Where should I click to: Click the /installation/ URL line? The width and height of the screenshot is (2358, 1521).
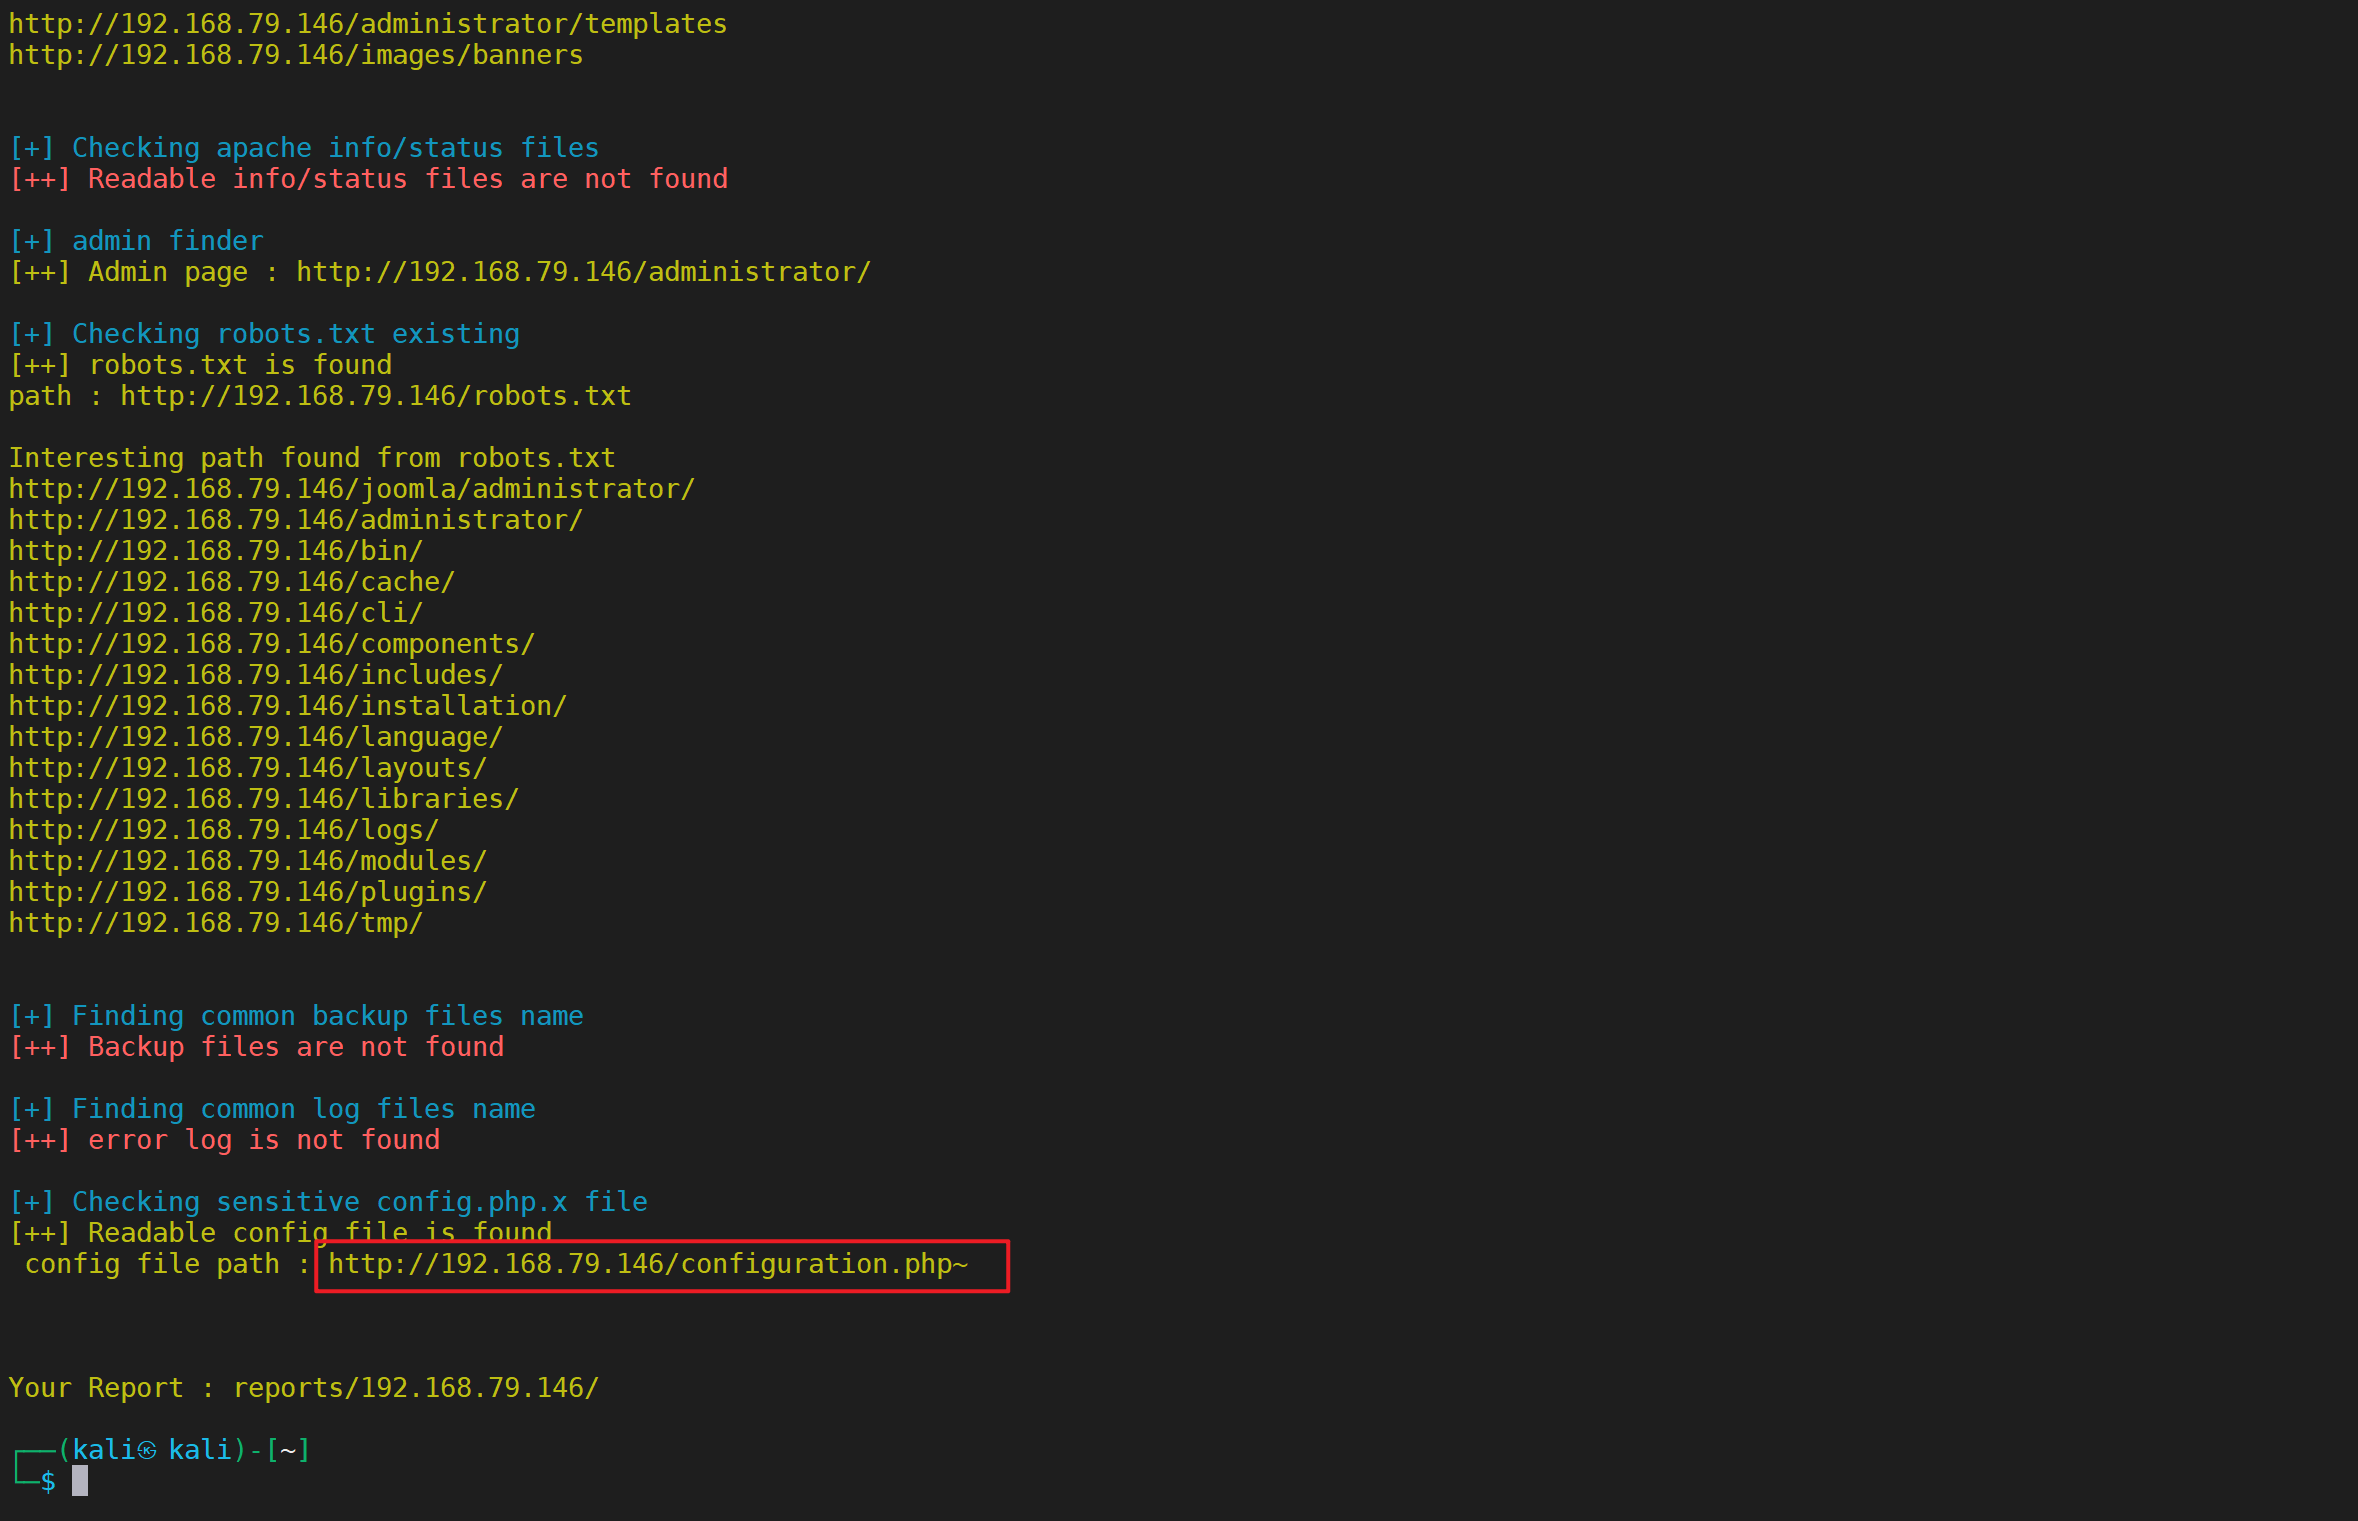[288, 706]
